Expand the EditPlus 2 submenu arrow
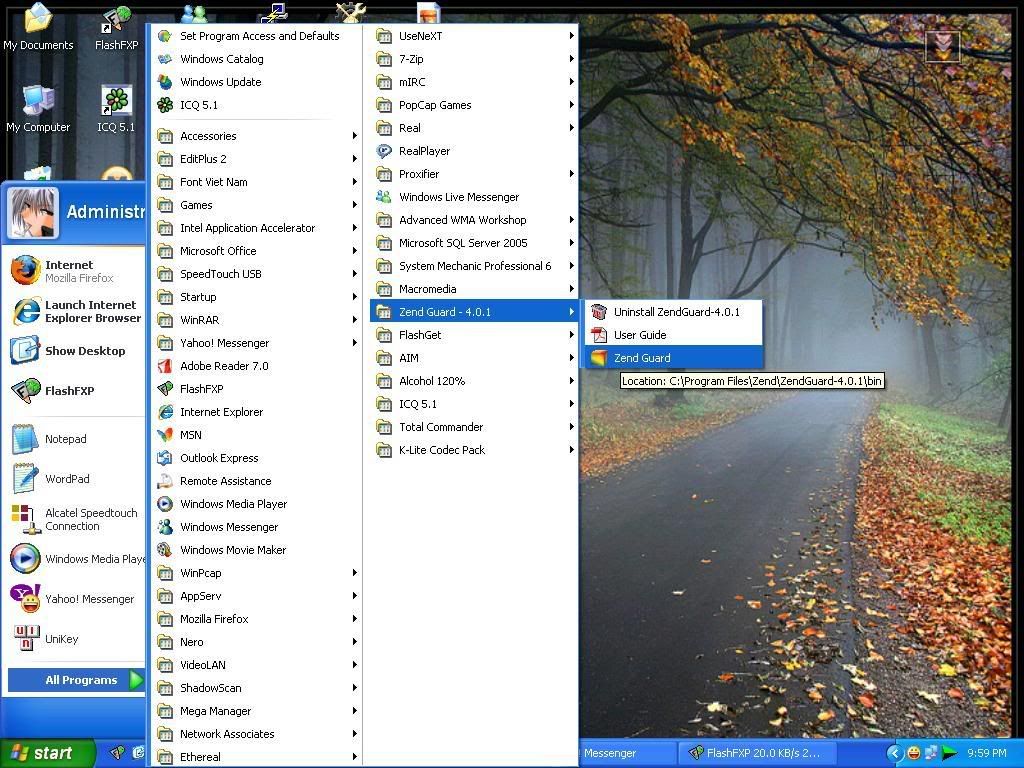 click(x=355, y=159)
